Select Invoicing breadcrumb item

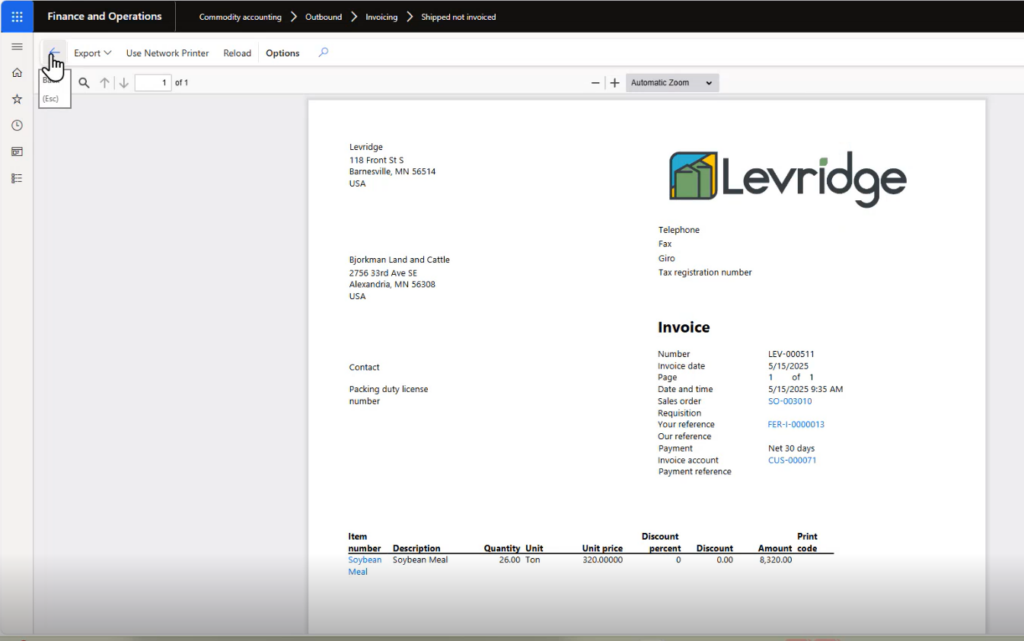pyautogui.click(x=381, y=17)
